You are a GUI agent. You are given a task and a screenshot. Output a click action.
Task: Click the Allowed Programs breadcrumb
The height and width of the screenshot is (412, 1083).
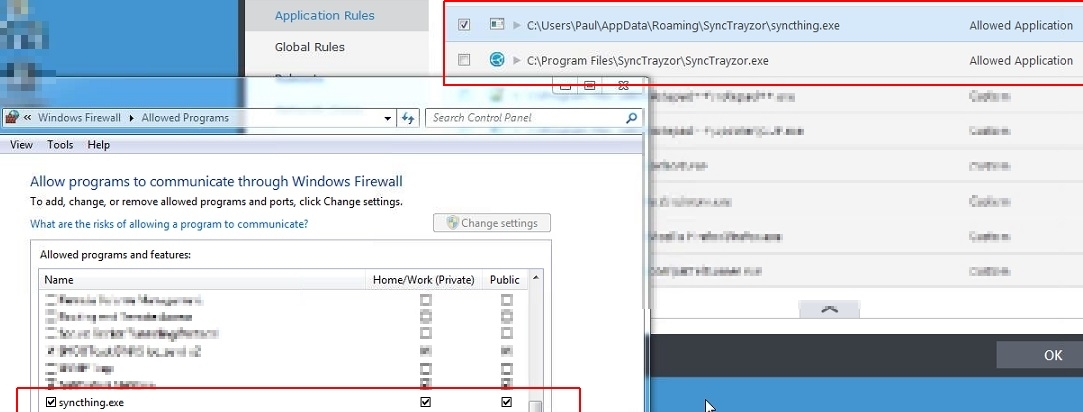tap(185, 118)
